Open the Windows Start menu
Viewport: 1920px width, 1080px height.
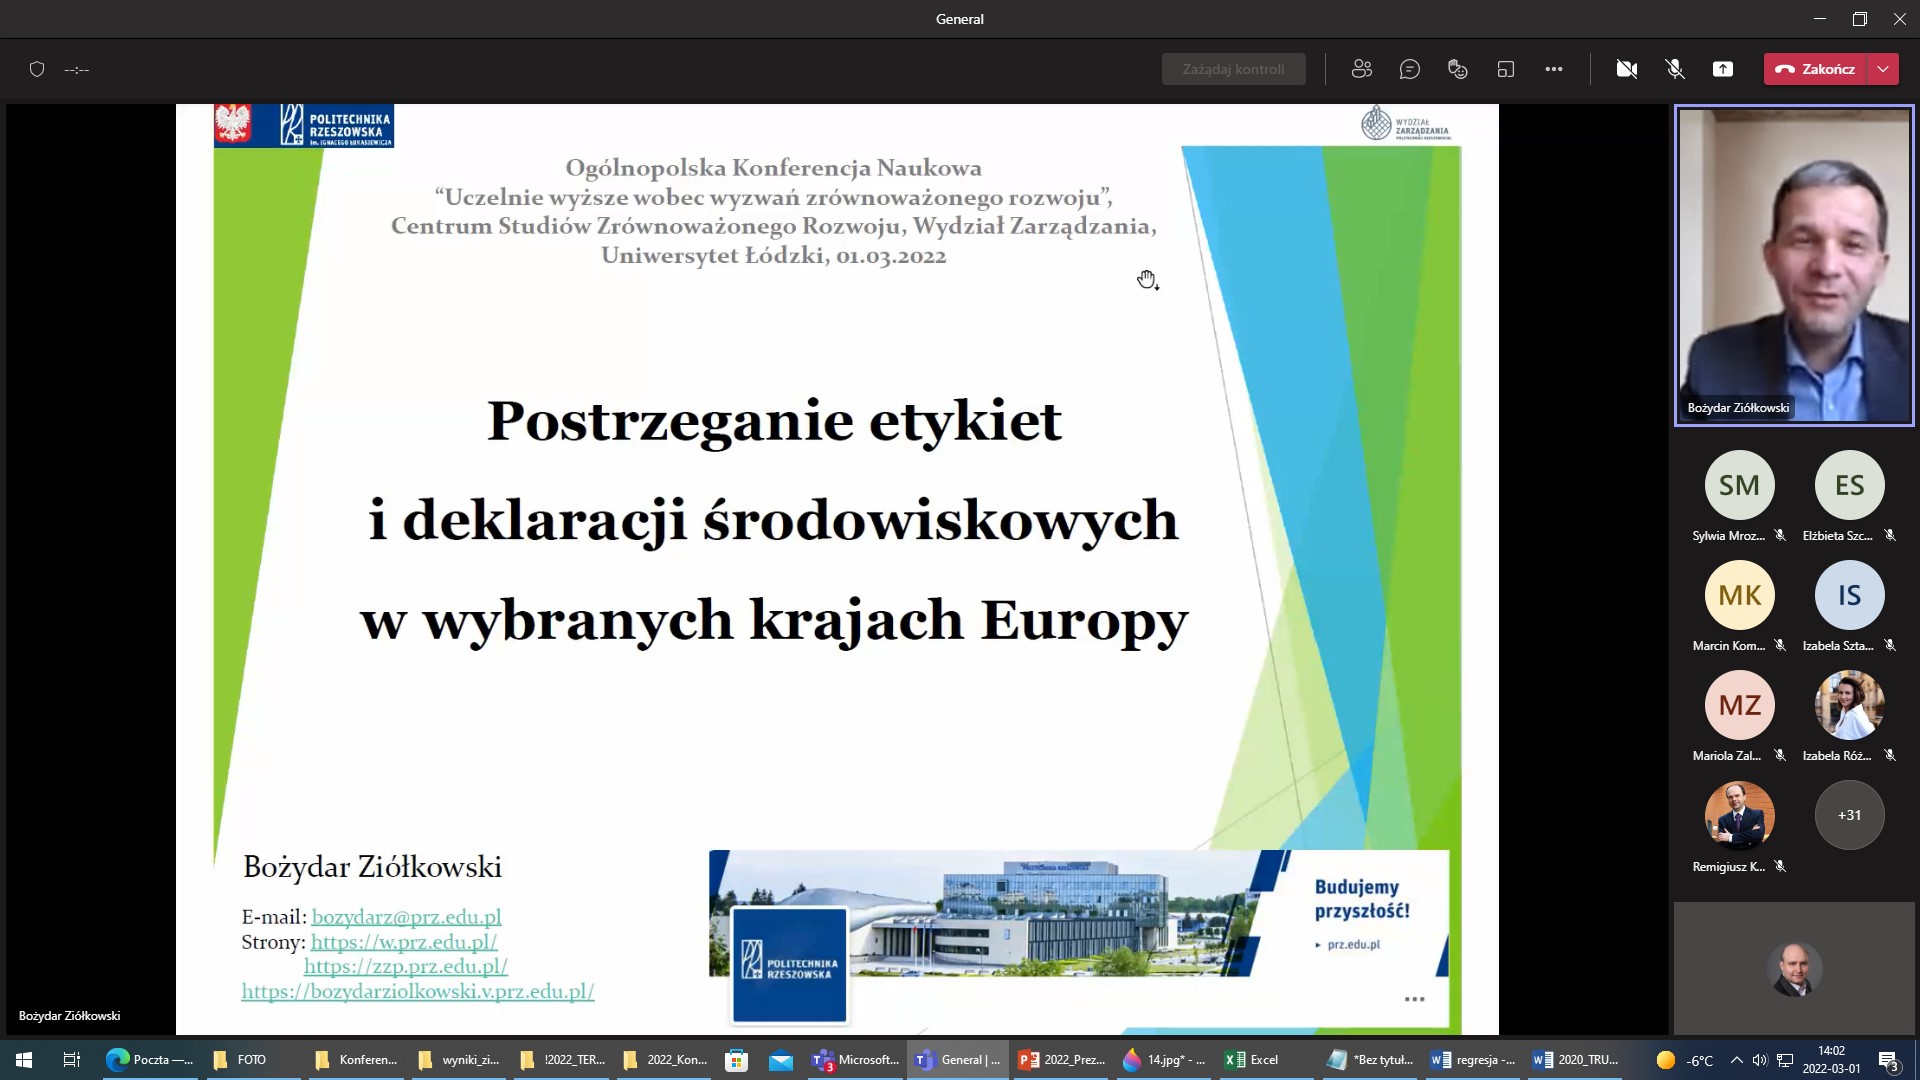point(21,1059)
